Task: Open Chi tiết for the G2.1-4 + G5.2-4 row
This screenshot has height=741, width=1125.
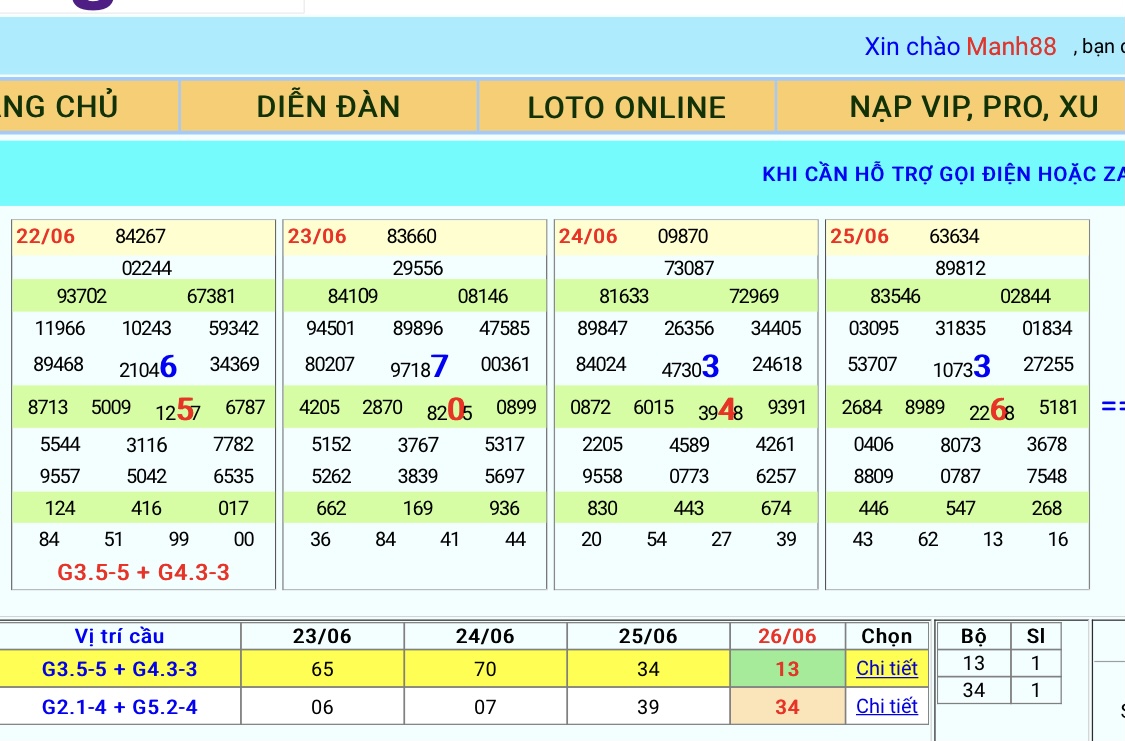Action: pyautogui.click(x=886, y=707)
